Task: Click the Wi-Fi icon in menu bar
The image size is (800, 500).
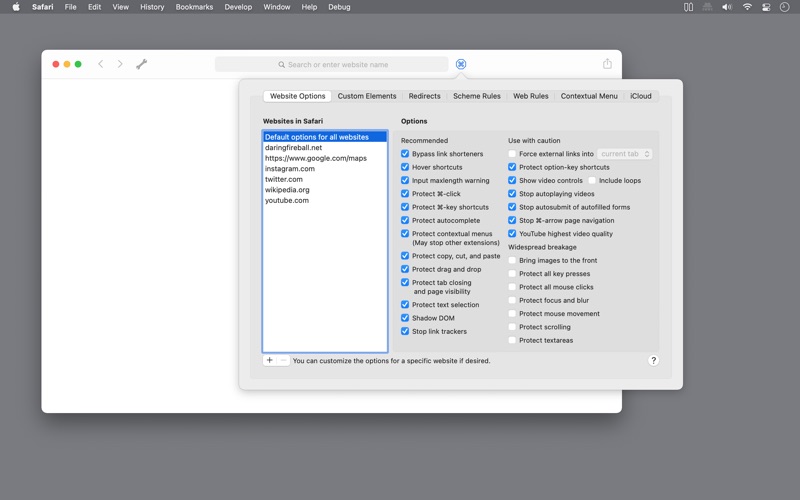Action: point(747,7)
